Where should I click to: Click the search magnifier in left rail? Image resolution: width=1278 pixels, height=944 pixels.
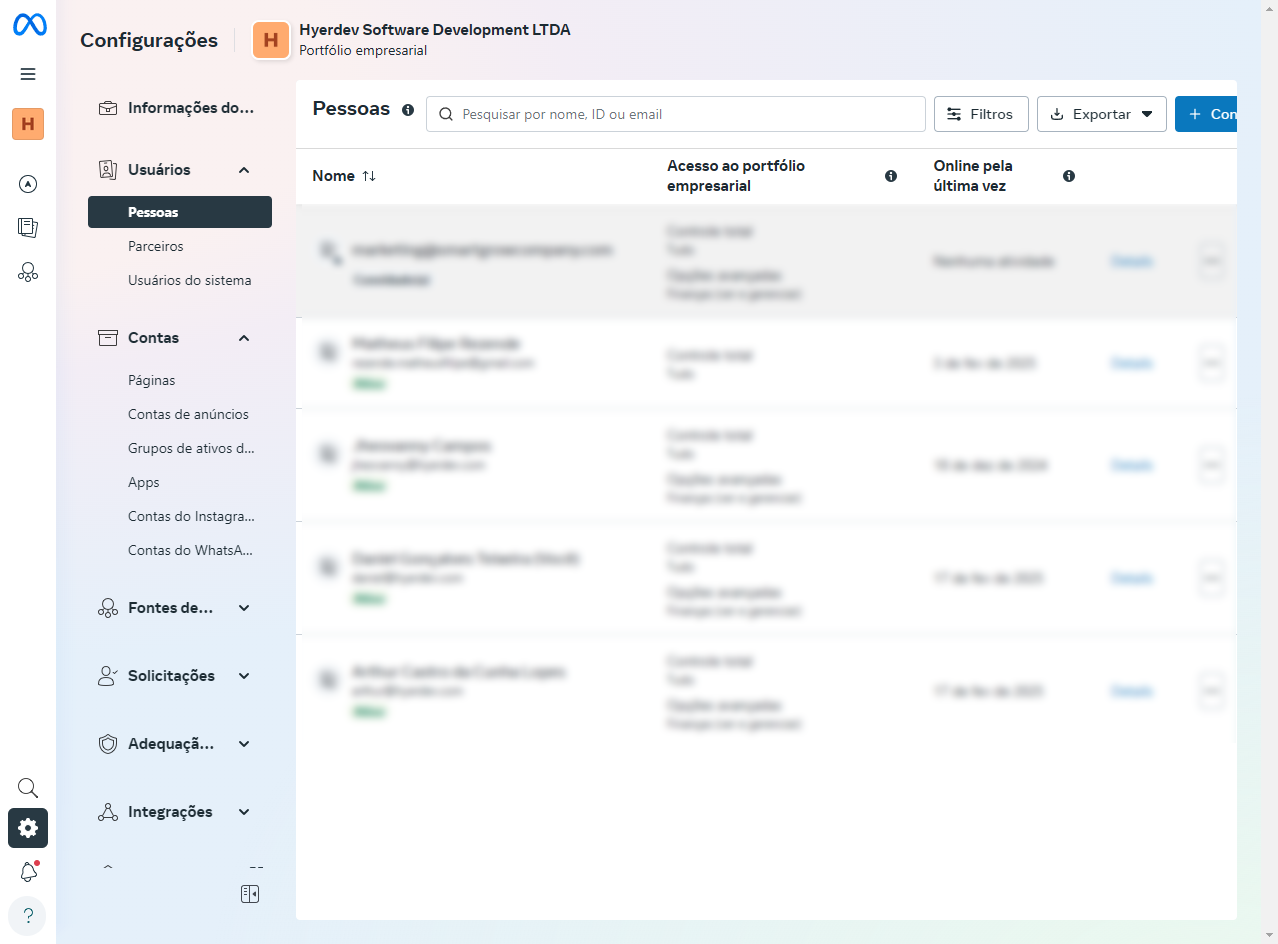[28, 788]
